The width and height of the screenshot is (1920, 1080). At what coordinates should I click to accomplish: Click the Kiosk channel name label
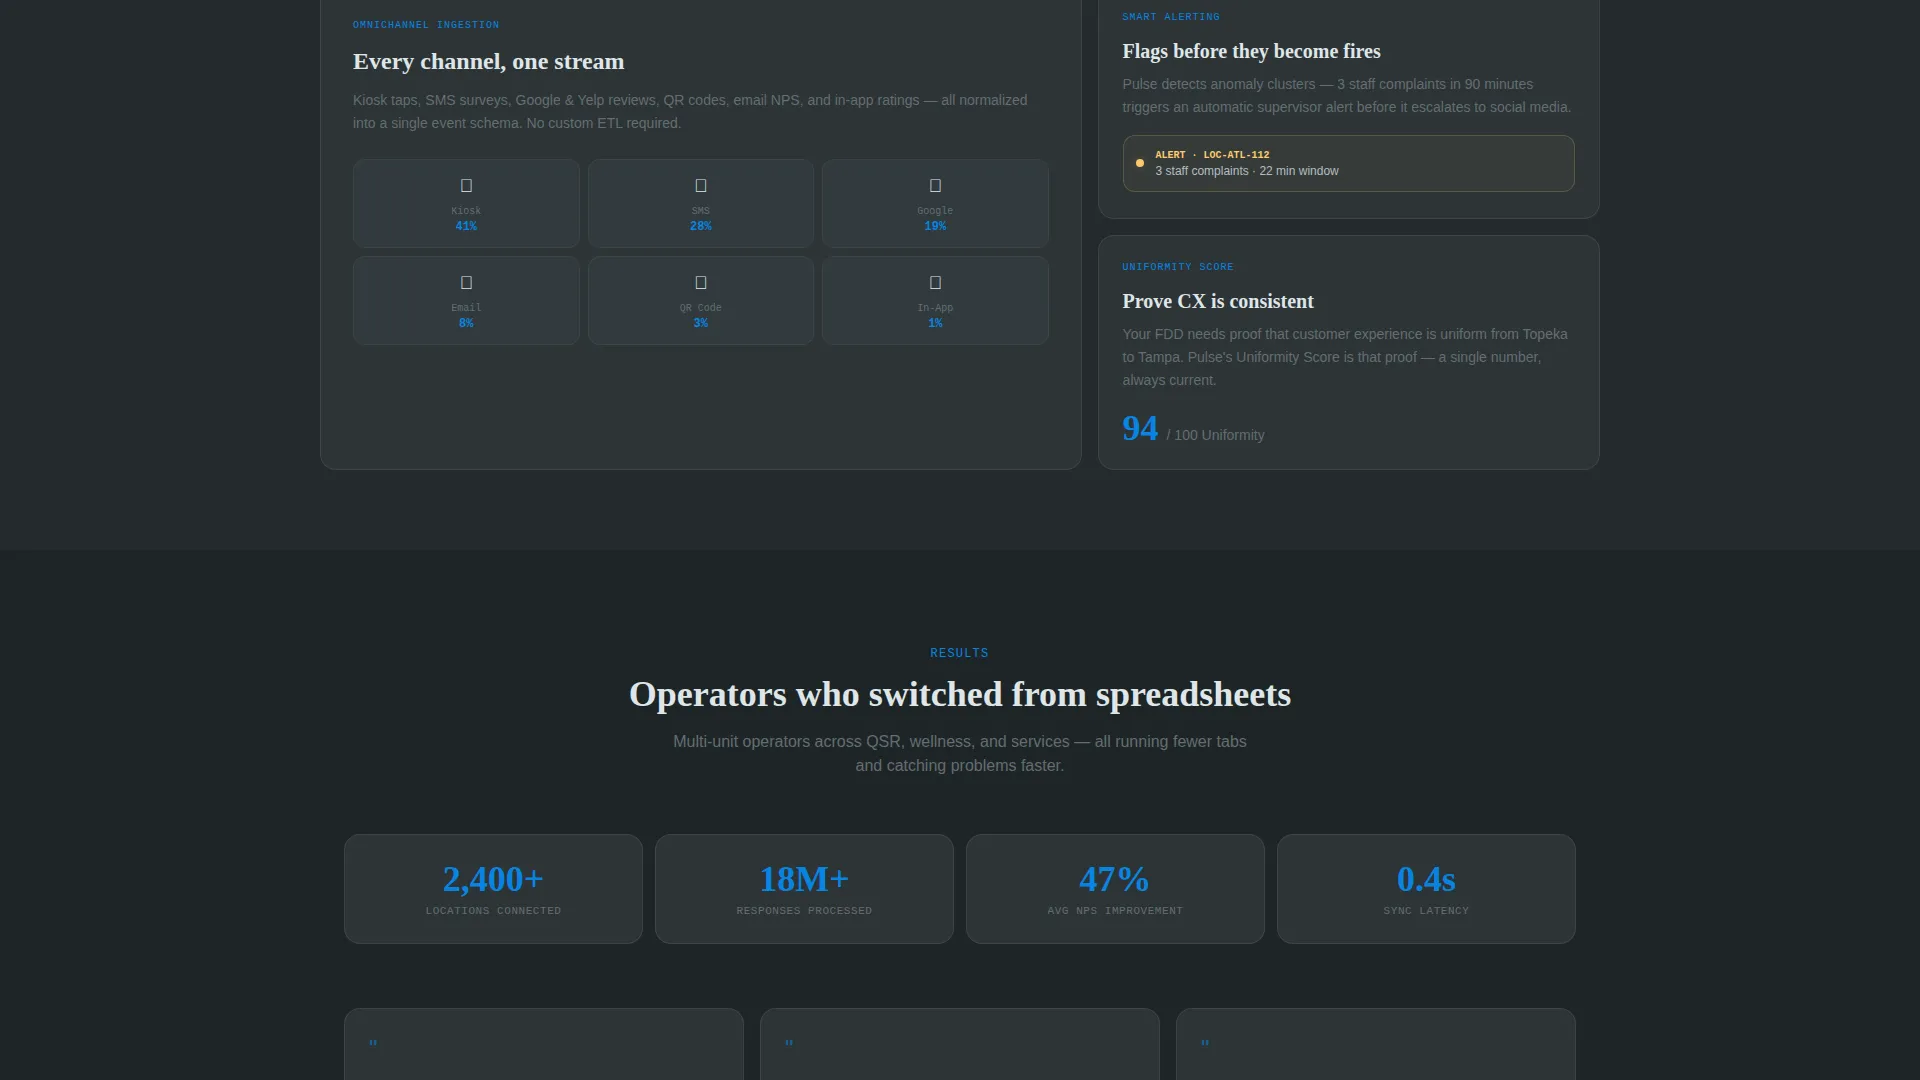tap(466, 211)
